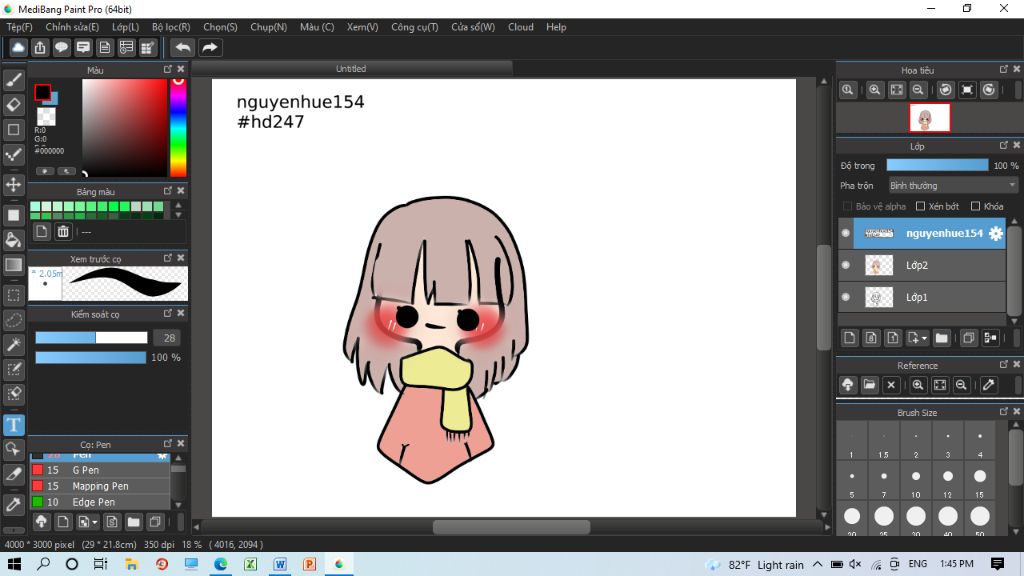Screen dimensions: 1024x576
Task: Activate the Text tool
Action: click(14, 425)
